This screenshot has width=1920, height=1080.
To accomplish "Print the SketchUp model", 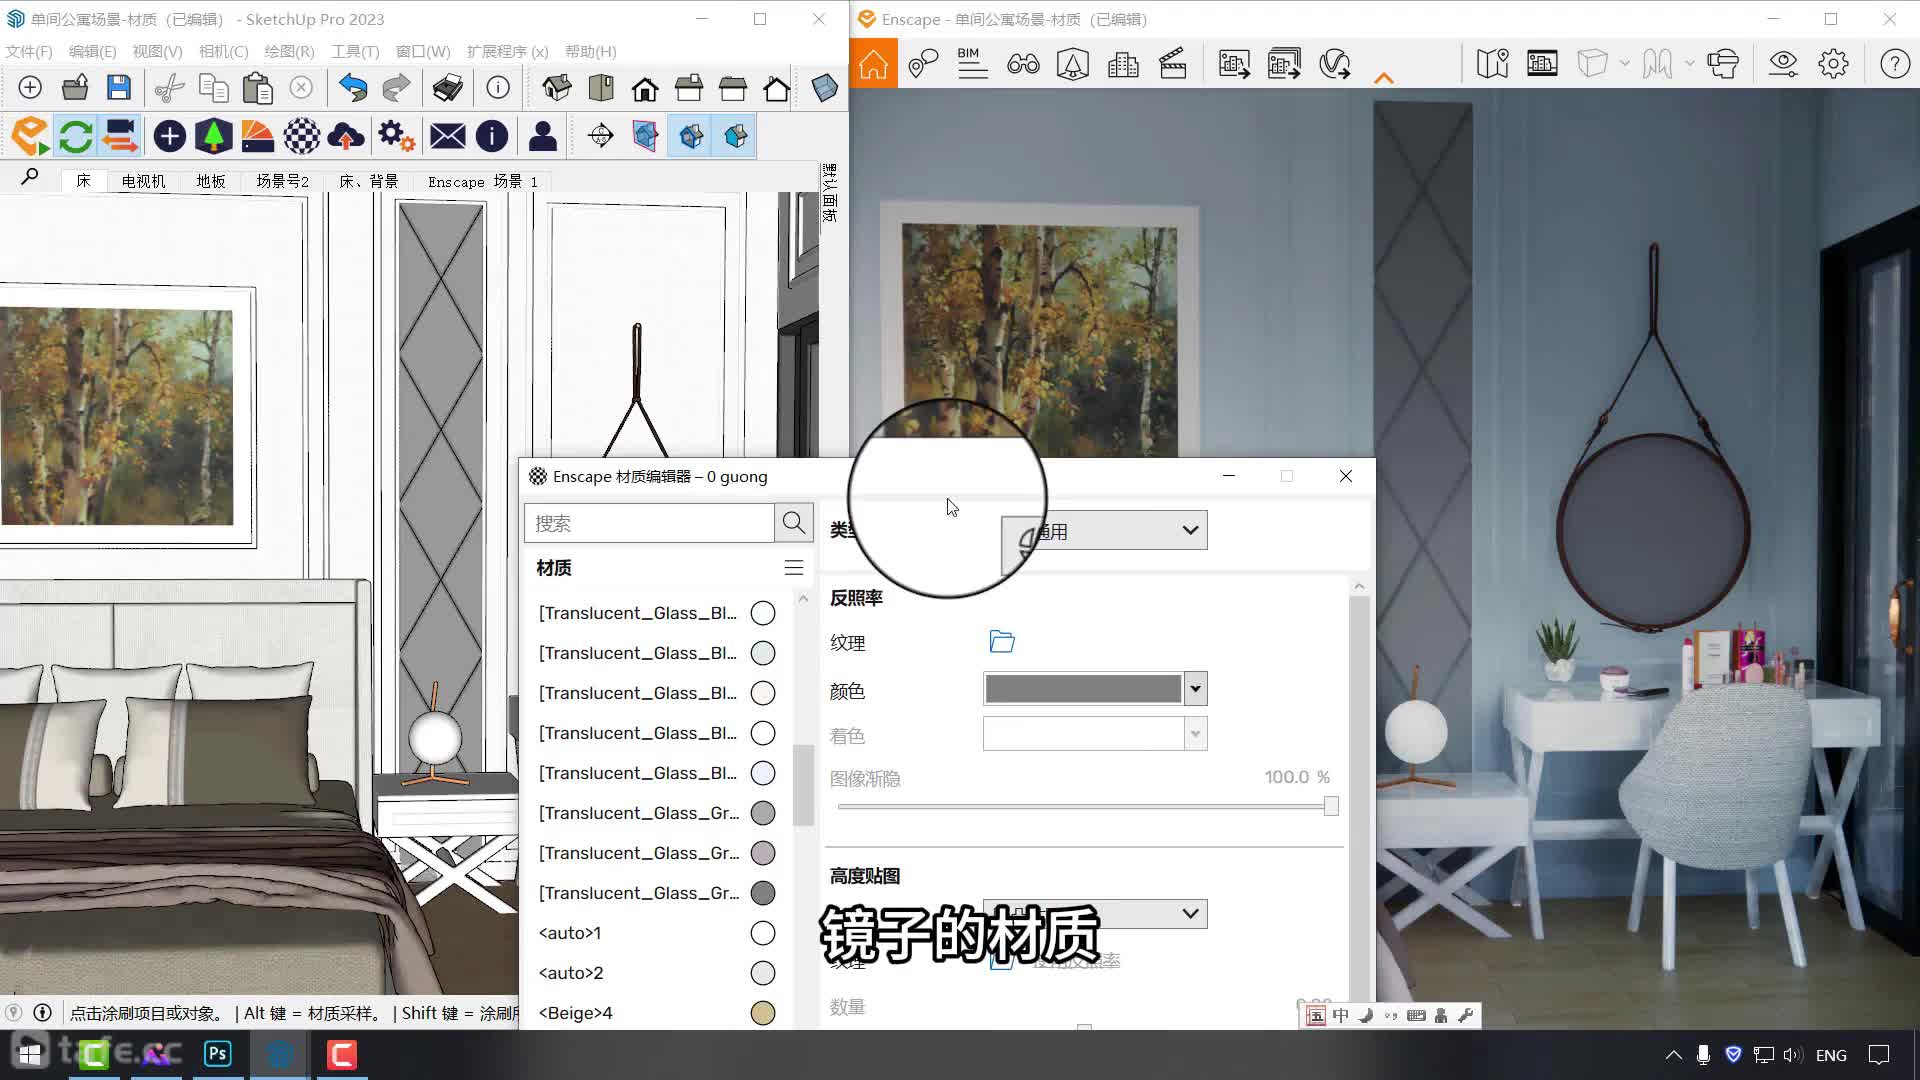I will [x=447, y=88].
